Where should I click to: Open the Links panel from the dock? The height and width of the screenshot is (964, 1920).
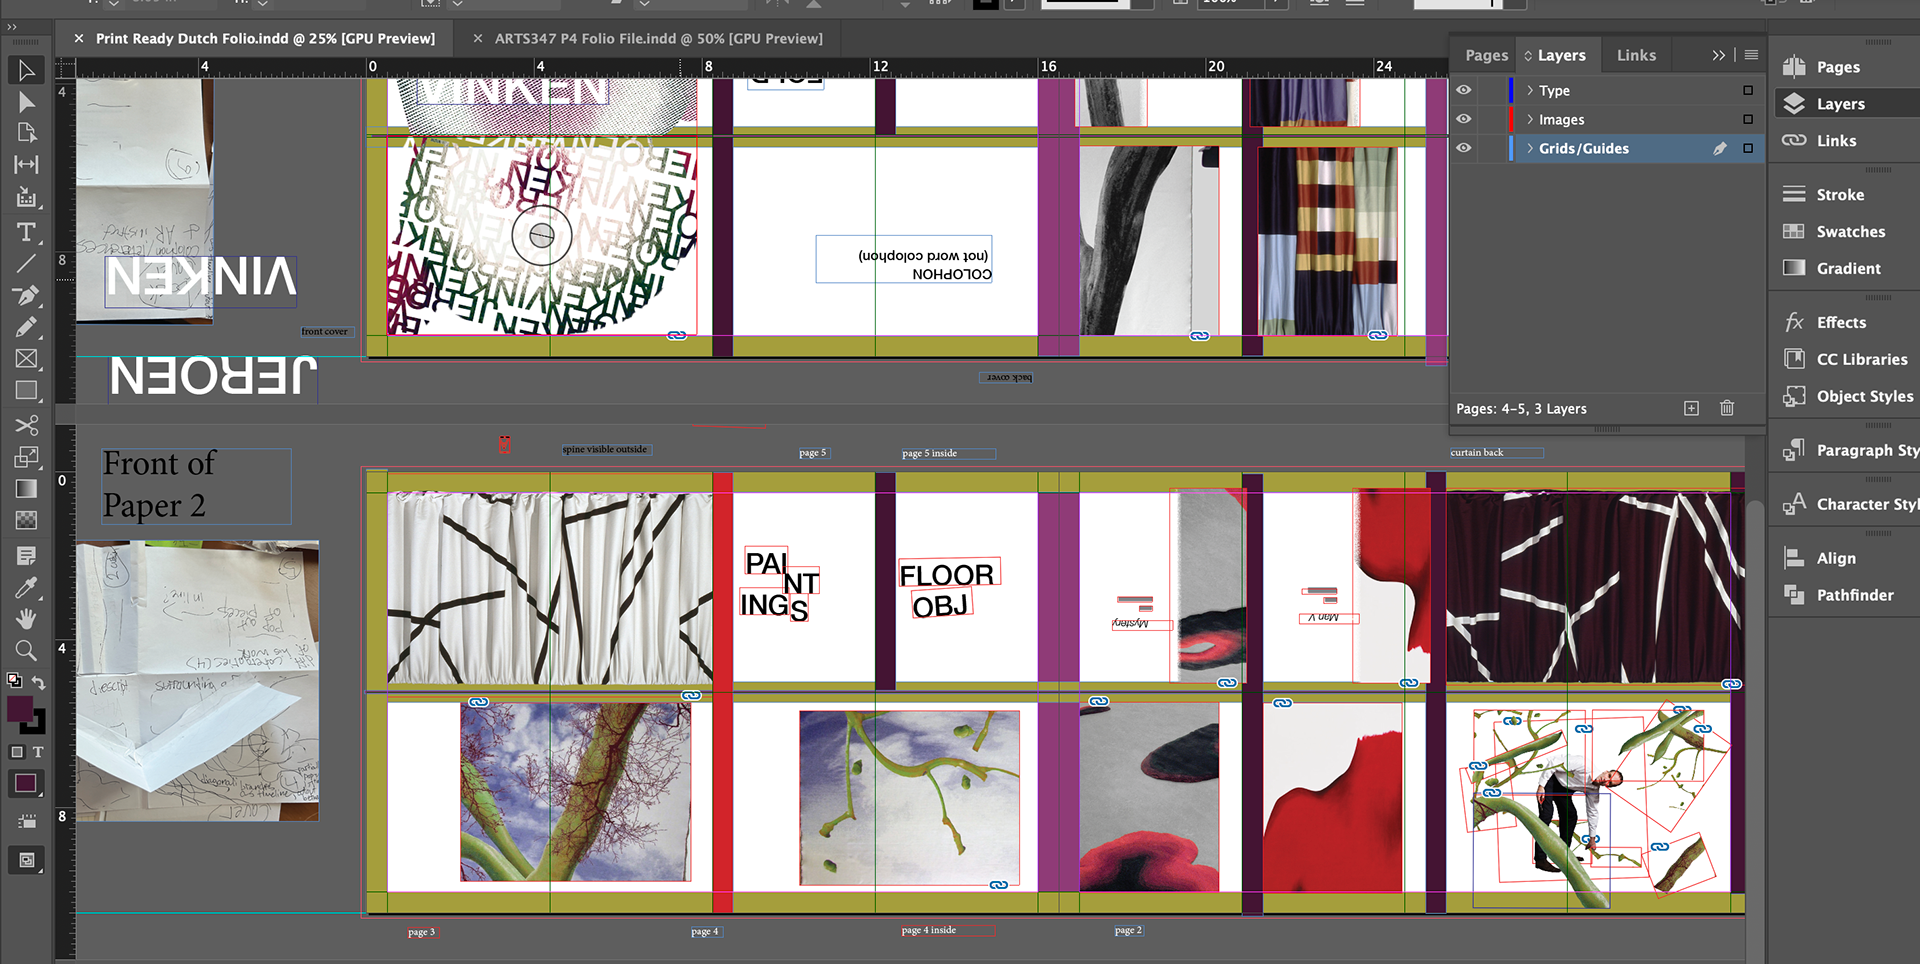(x=1836, y=141)
